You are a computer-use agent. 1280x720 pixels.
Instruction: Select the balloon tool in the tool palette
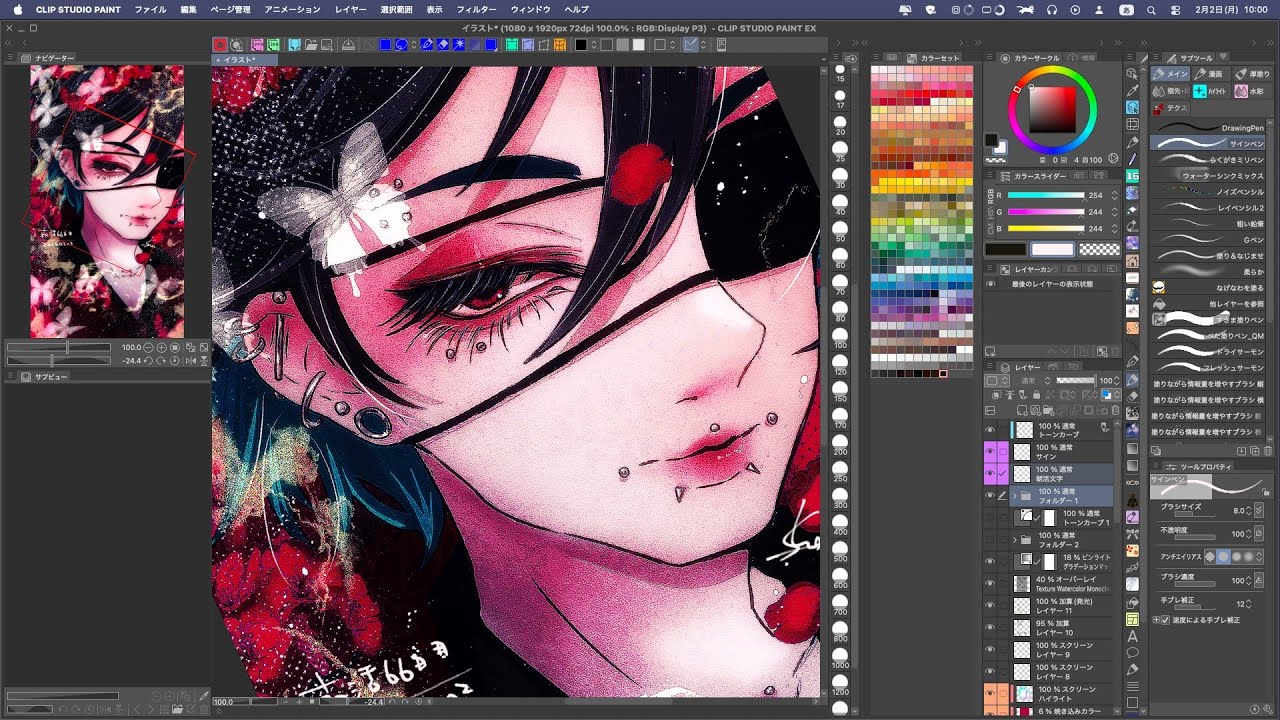click(1132, 652)
